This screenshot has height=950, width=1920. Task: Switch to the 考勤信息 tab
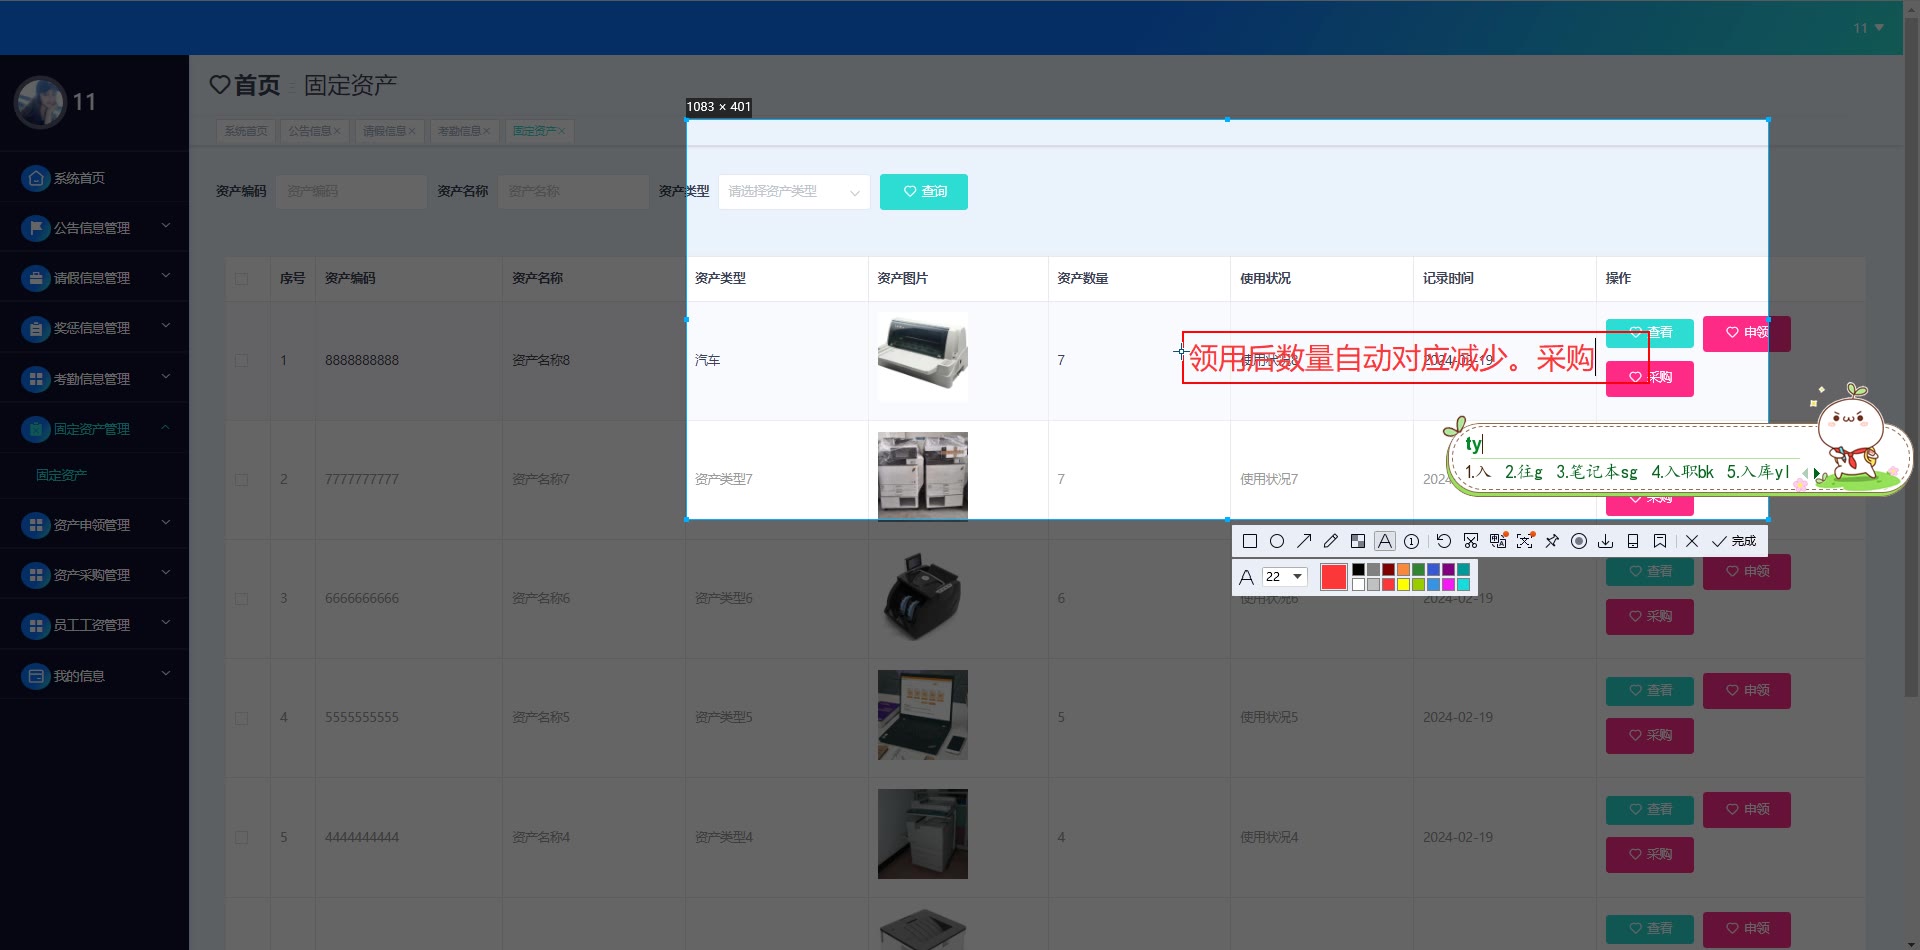[x=463, y=131]
